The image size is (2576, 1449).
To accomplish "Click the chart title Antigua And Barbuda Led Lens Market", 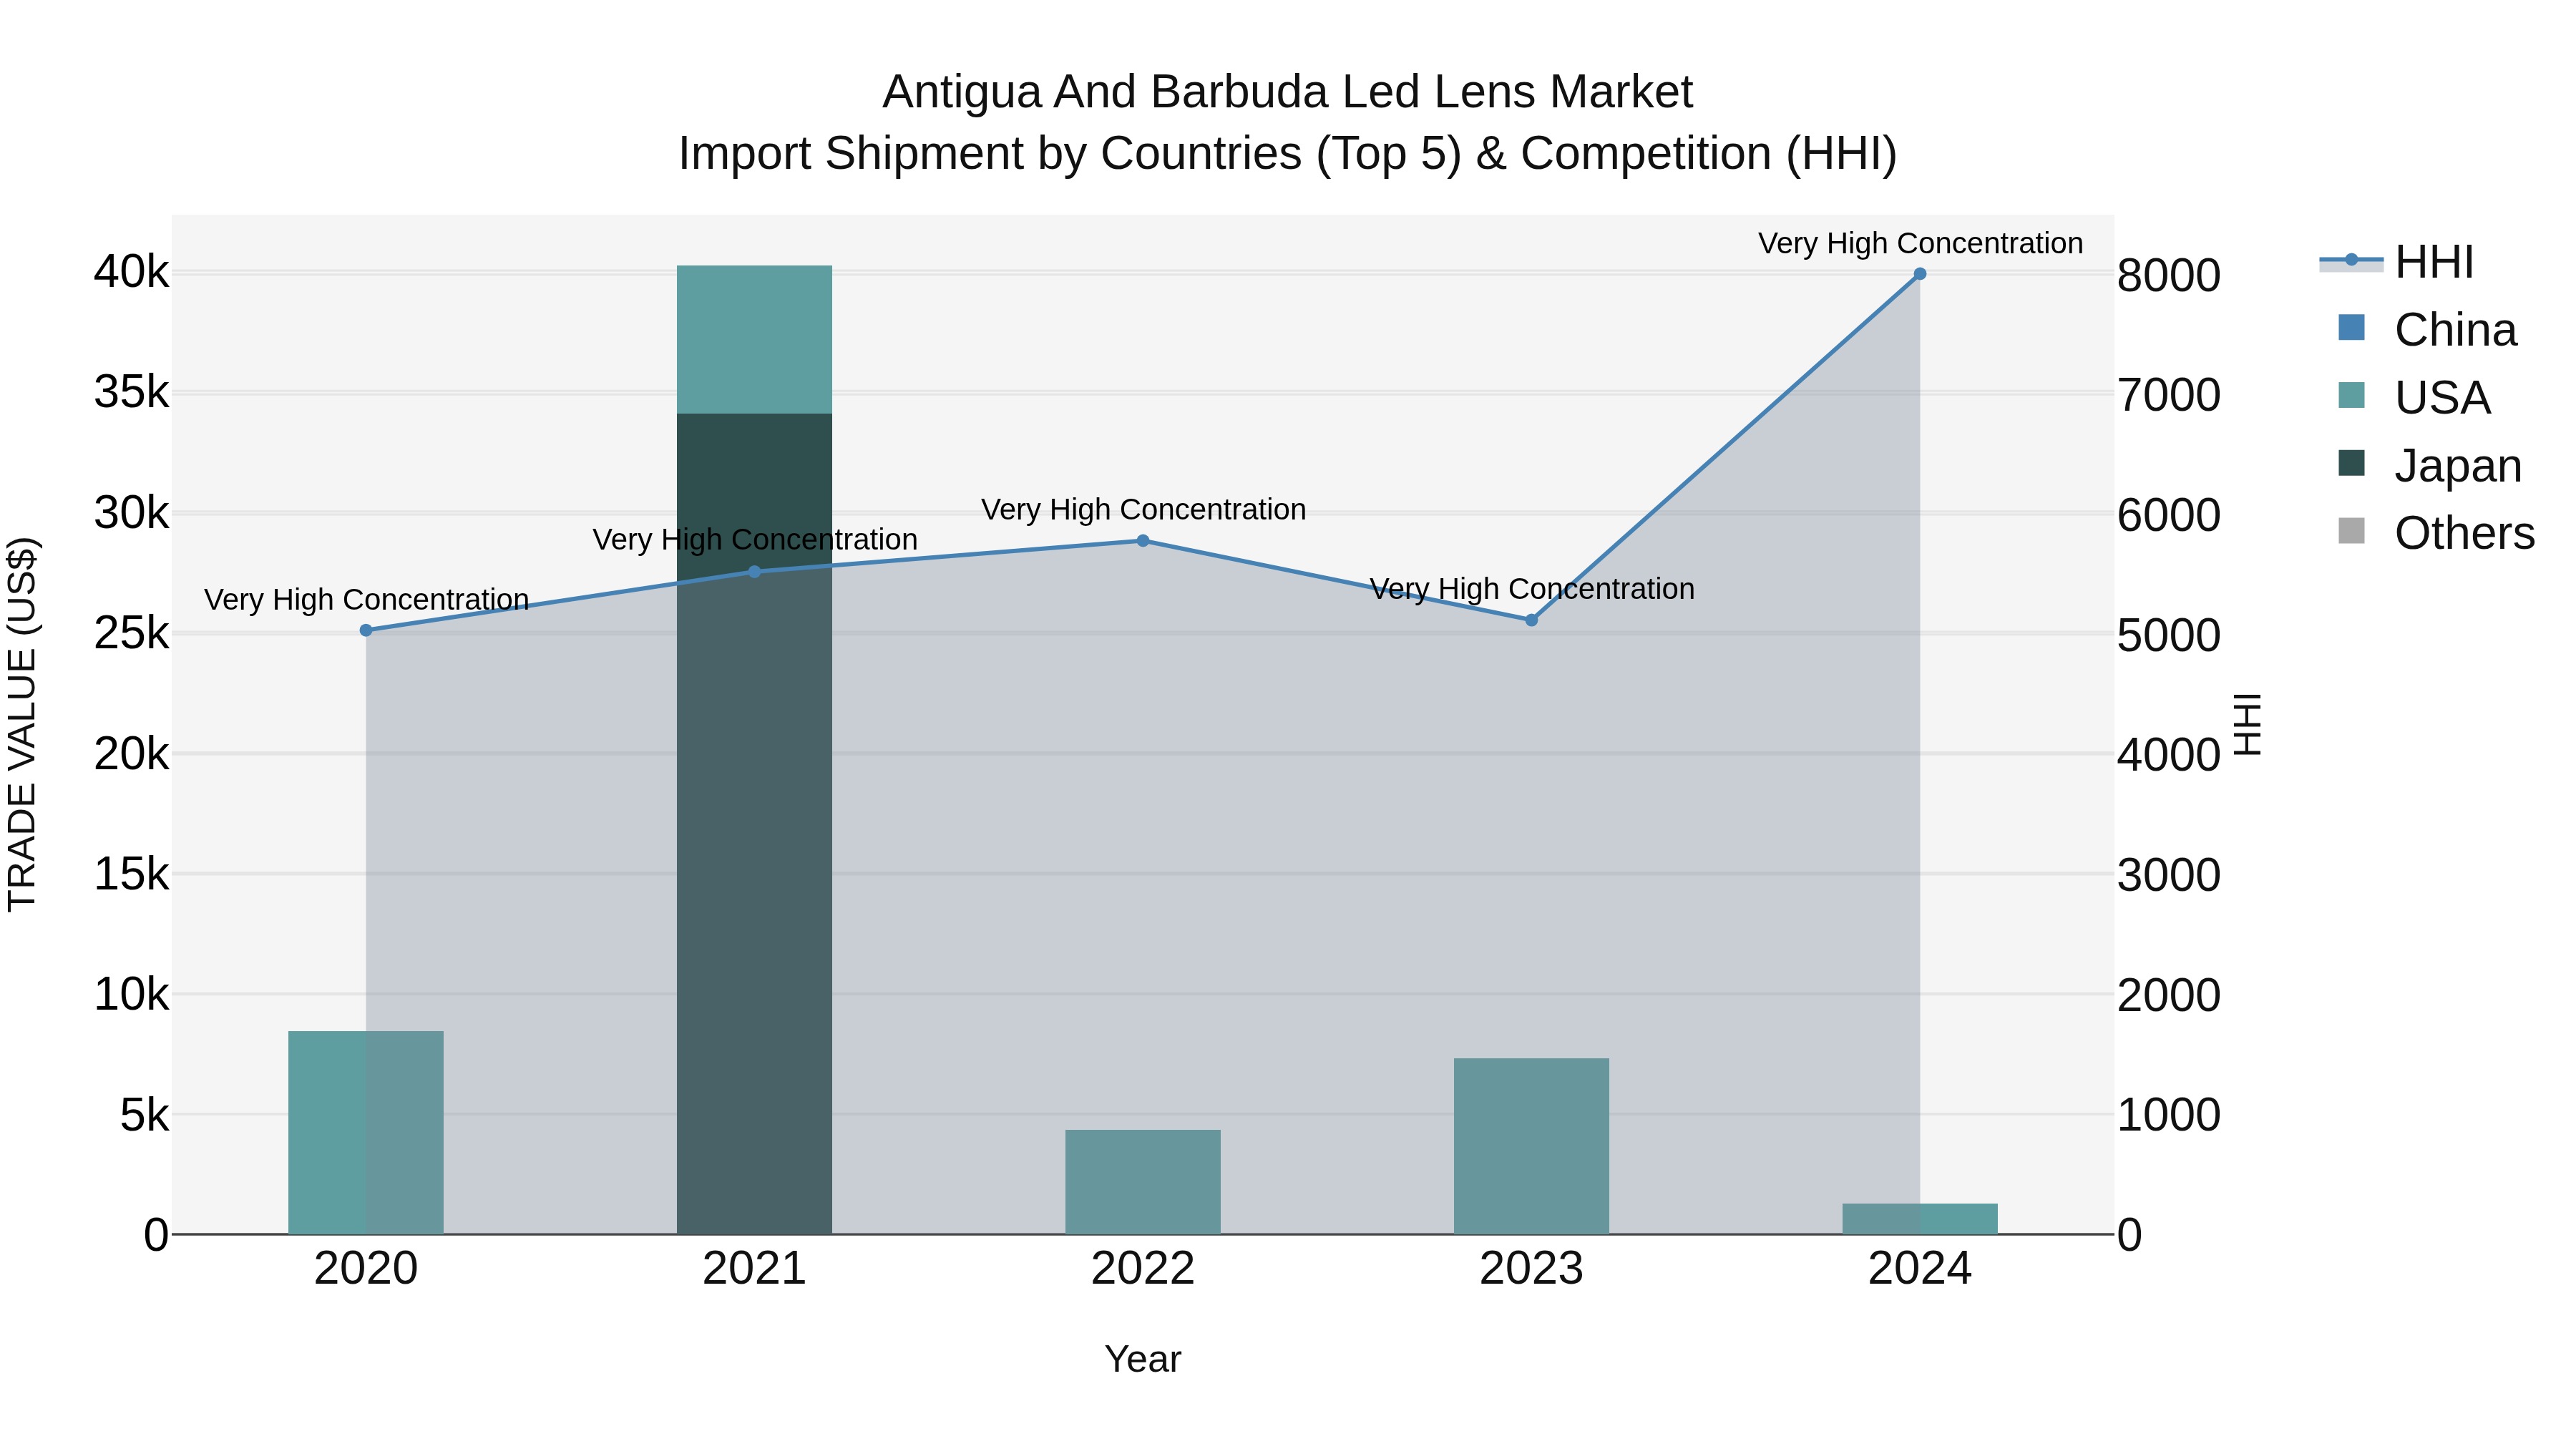I will [x=1287, y=92].
